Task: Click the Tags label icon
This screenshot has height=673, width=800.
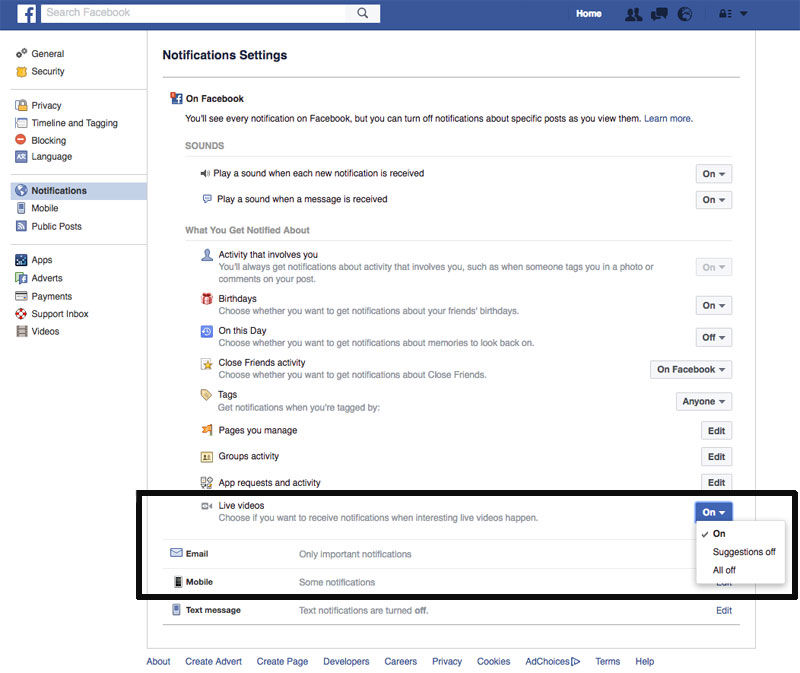Action: [x=206, y=394]
